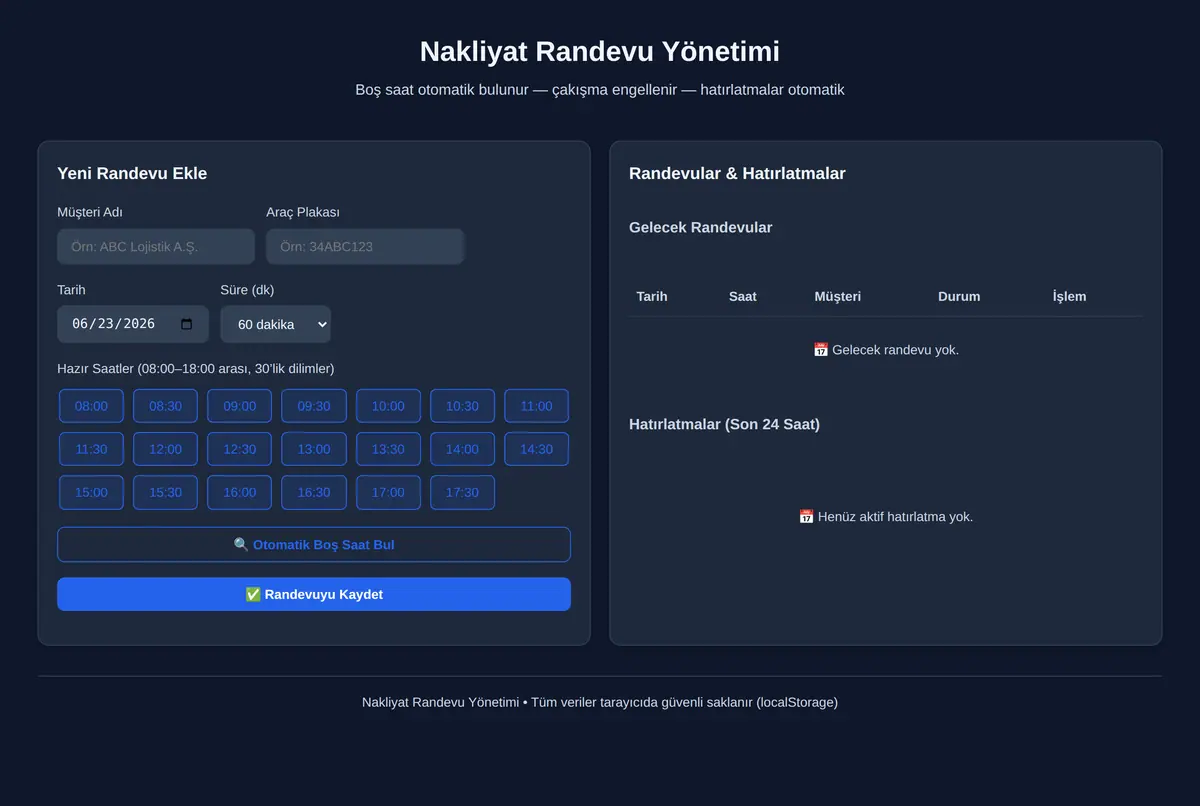Screen dimensions: 1200x806
Task: Click Otomatik Boş Saat Bul button
Action: click(x=314, y=545)
